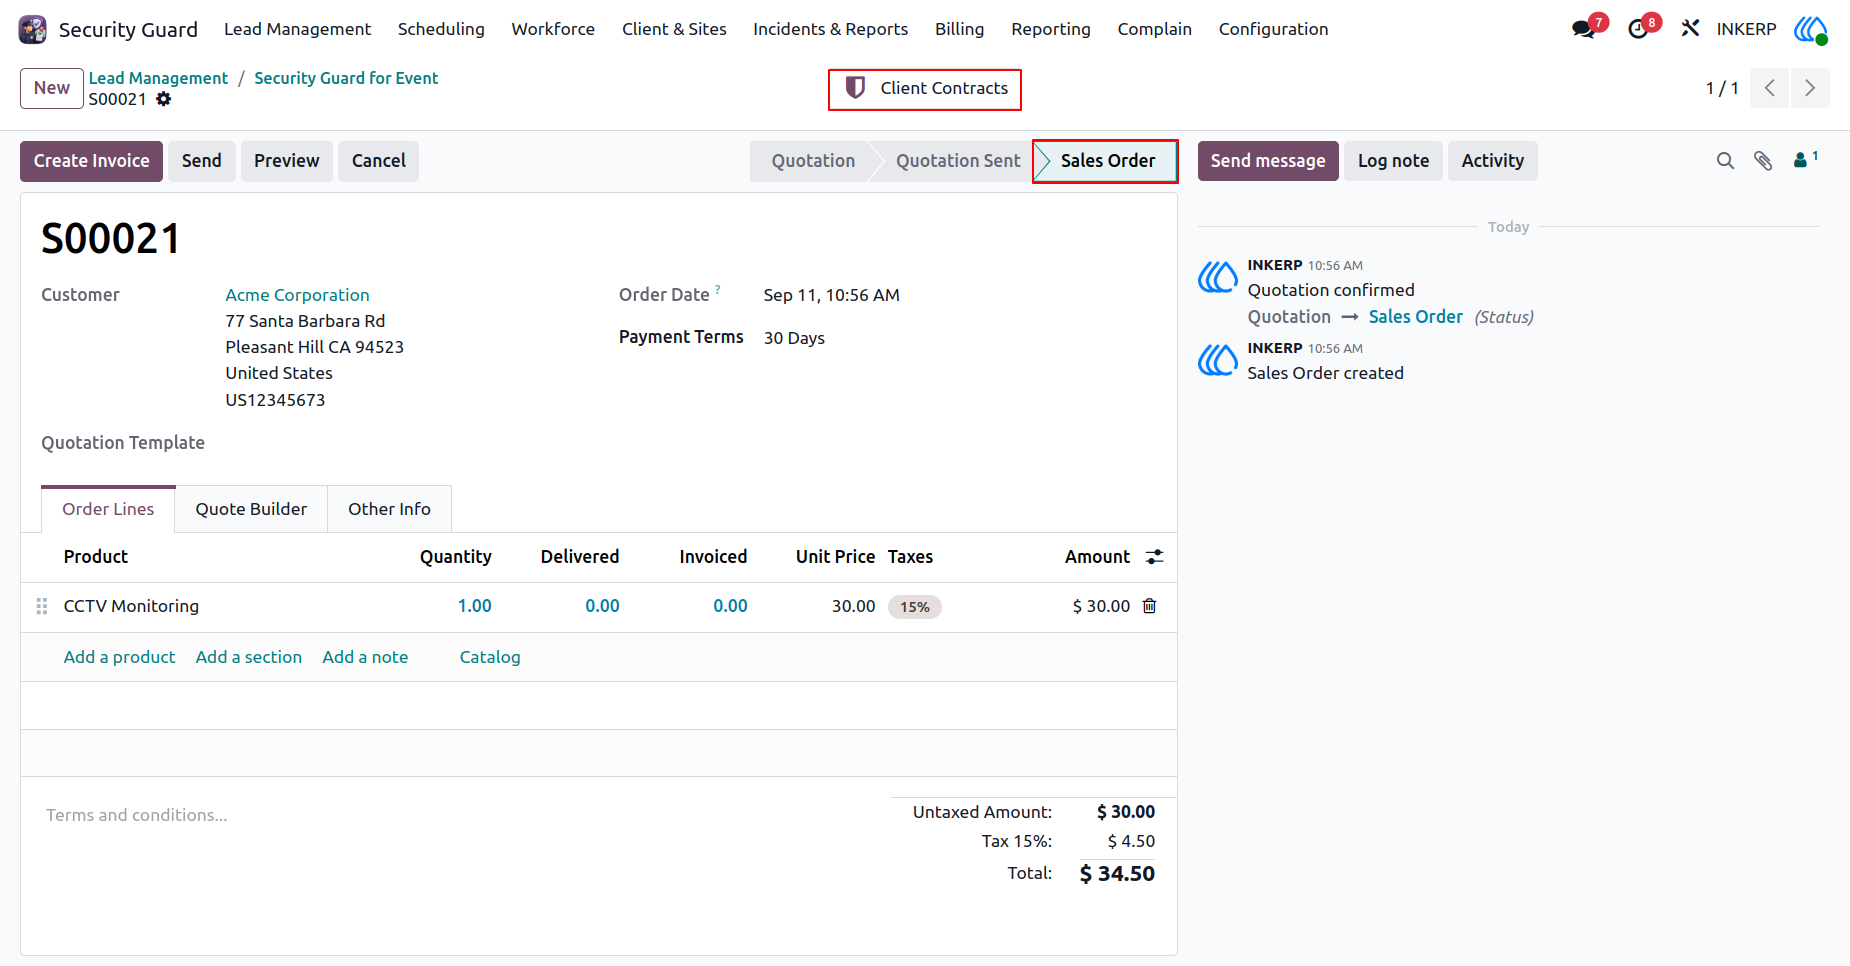The width and height of the screenshot is (1850, 966).
Task: Delete the CCTV Monitoring line
Action: 1150,606
